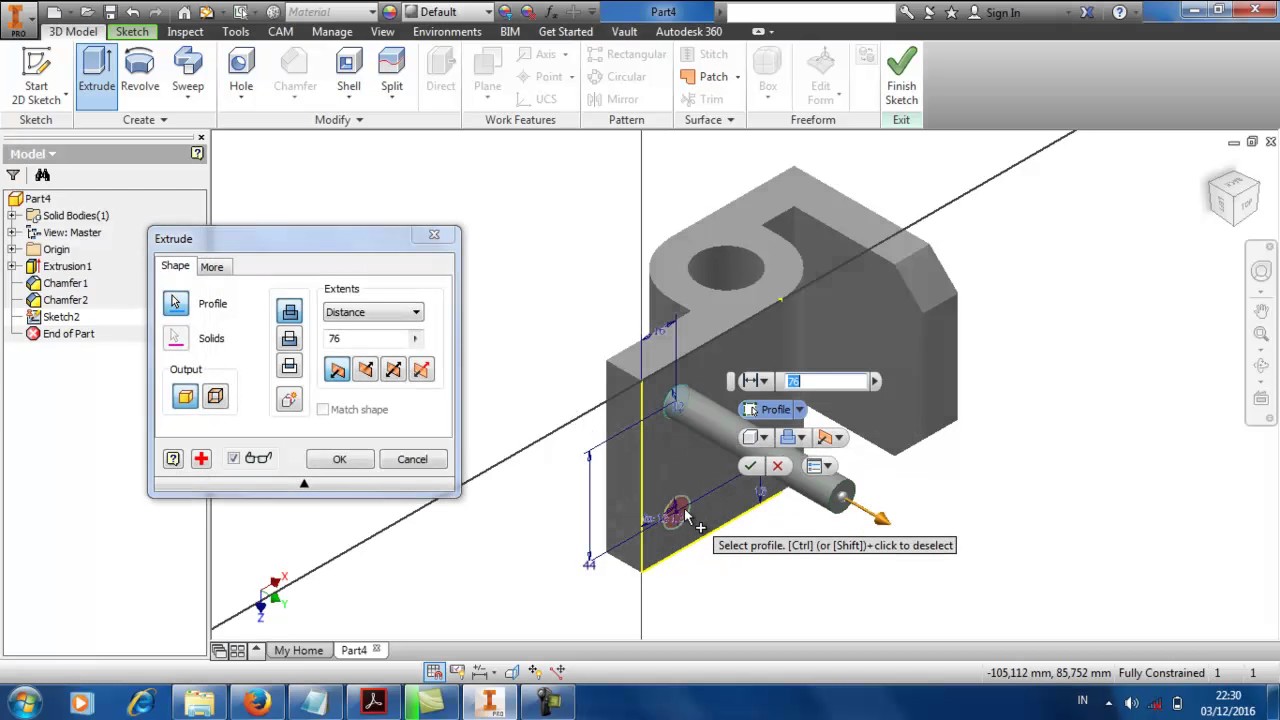Open the Sketch ribbon tab
The height and width of the screenshot is (720, 1280).
[x=132, y=31]
